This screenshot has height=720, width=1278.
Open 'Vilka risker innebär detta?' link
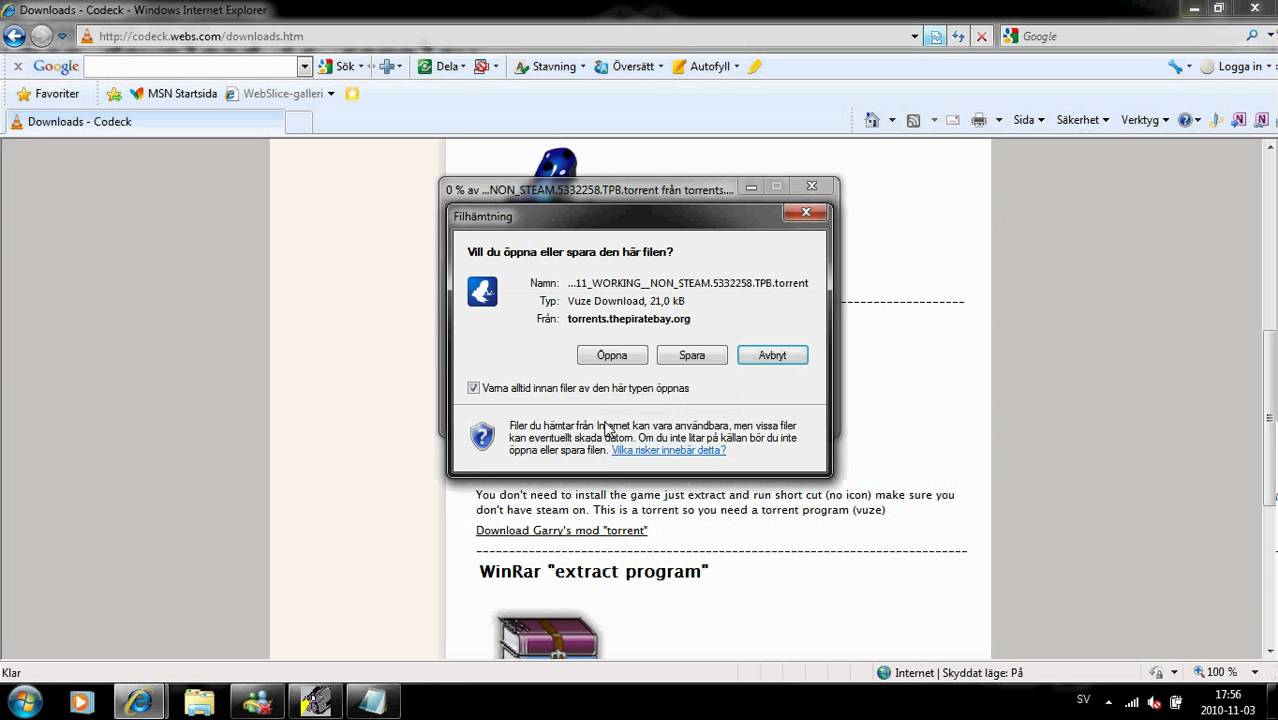(669, 450)
